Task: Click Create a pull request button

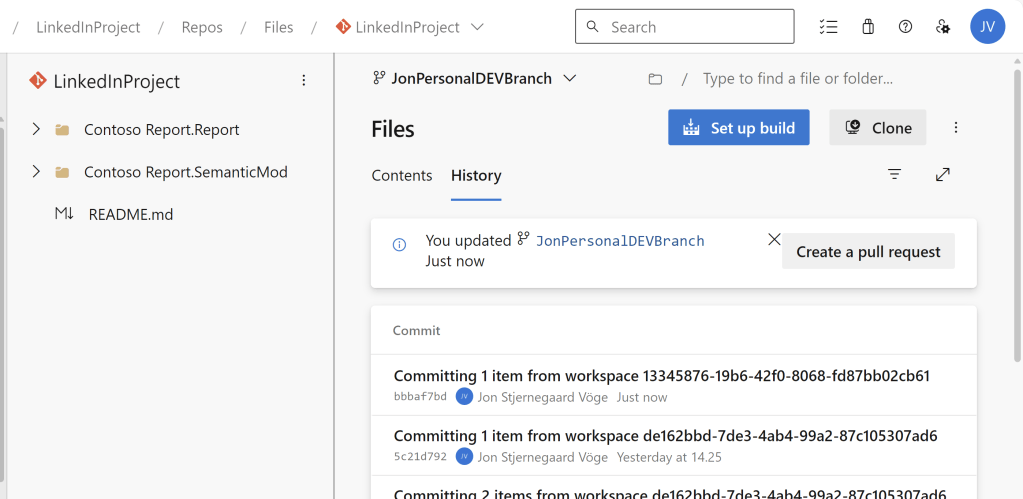Action: 868,252
